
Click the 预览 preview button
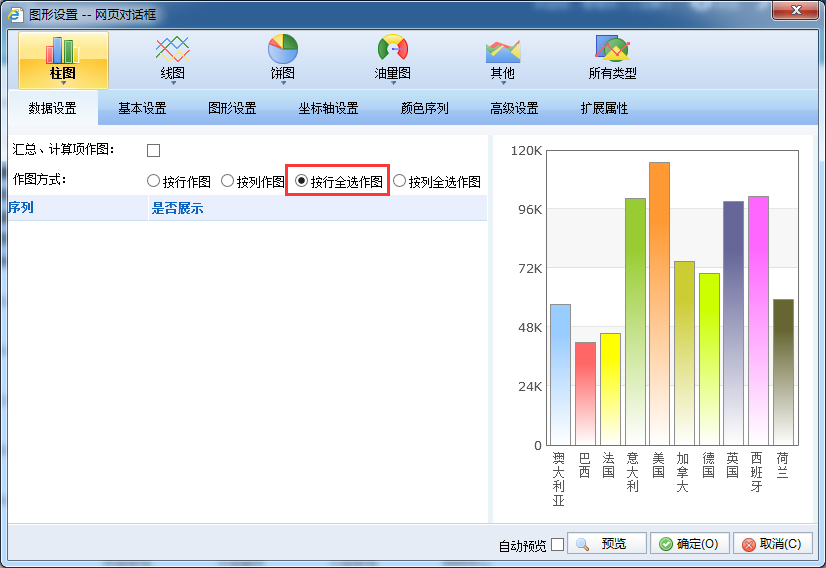click(607, 544)
